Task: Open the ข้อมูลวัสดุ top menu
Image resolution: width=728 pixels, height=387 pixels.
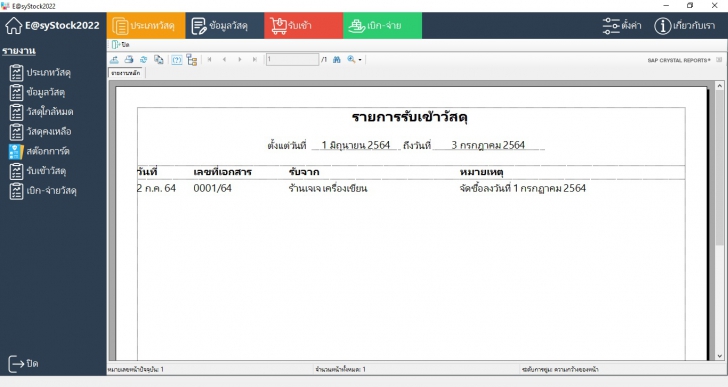Action: pyautogui.click(x=225, y=26)
